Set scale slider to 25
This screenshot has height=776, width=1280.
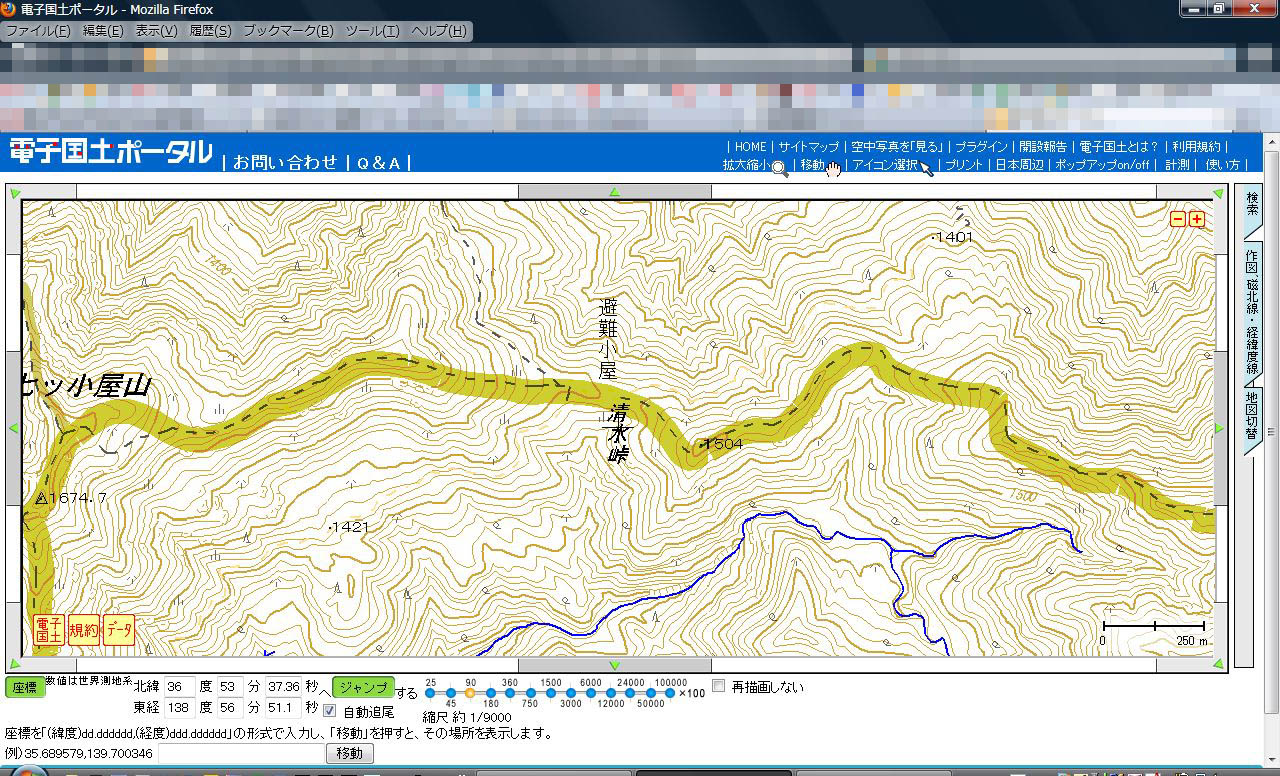pos(431,693)
